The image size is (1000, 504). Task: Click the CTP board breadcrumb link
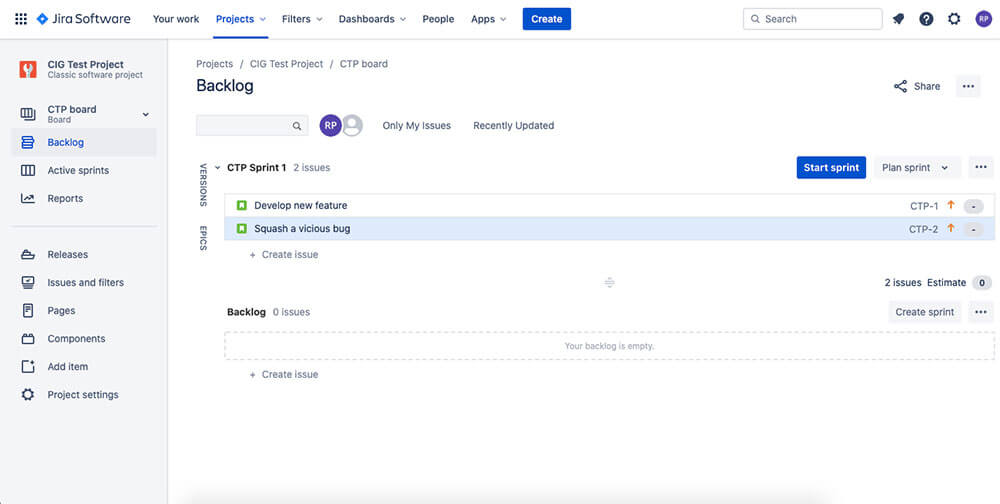[x=364, y=64]
